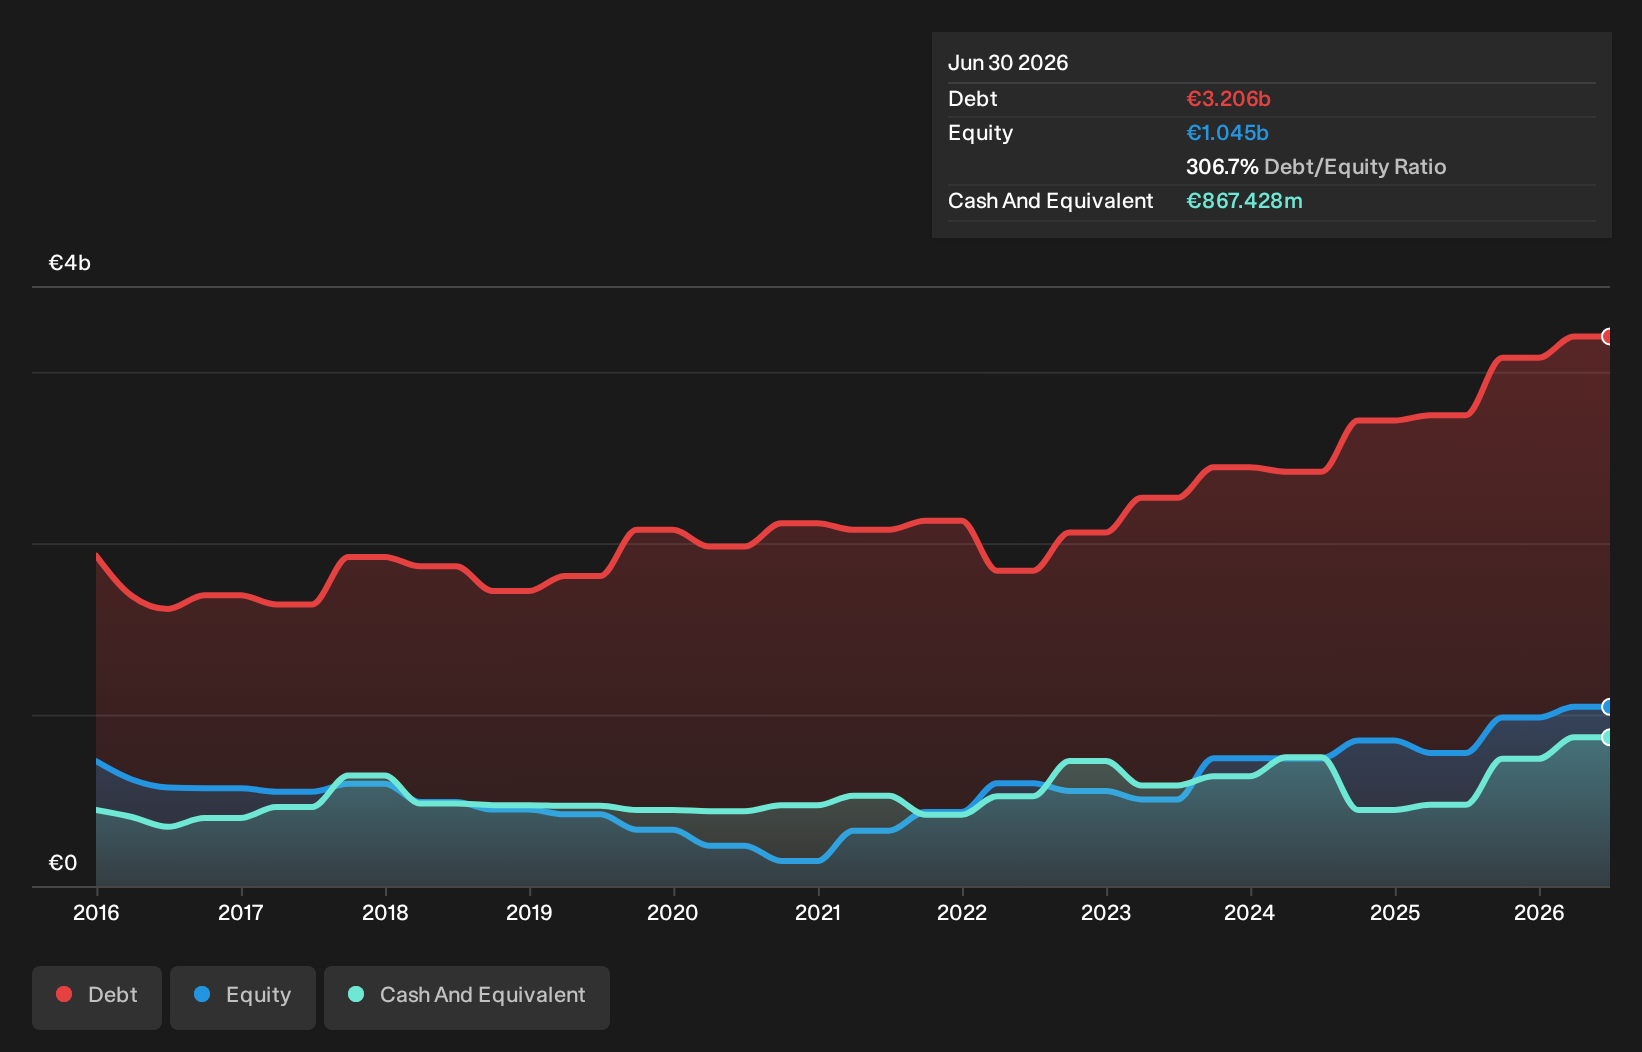Click the blue Equity endpoint marker

[x=1608, y=707]
